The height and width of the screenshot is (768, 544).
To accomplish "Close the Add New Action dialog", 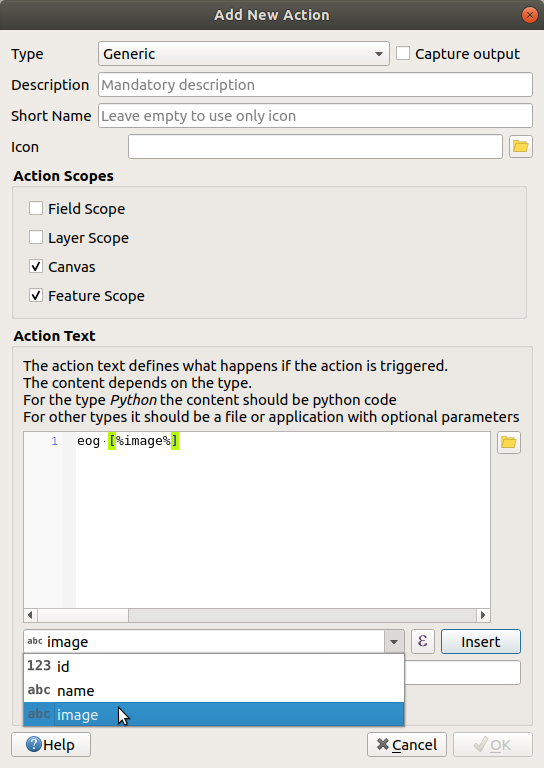I will pyautogui.click(x=529, y=15).
